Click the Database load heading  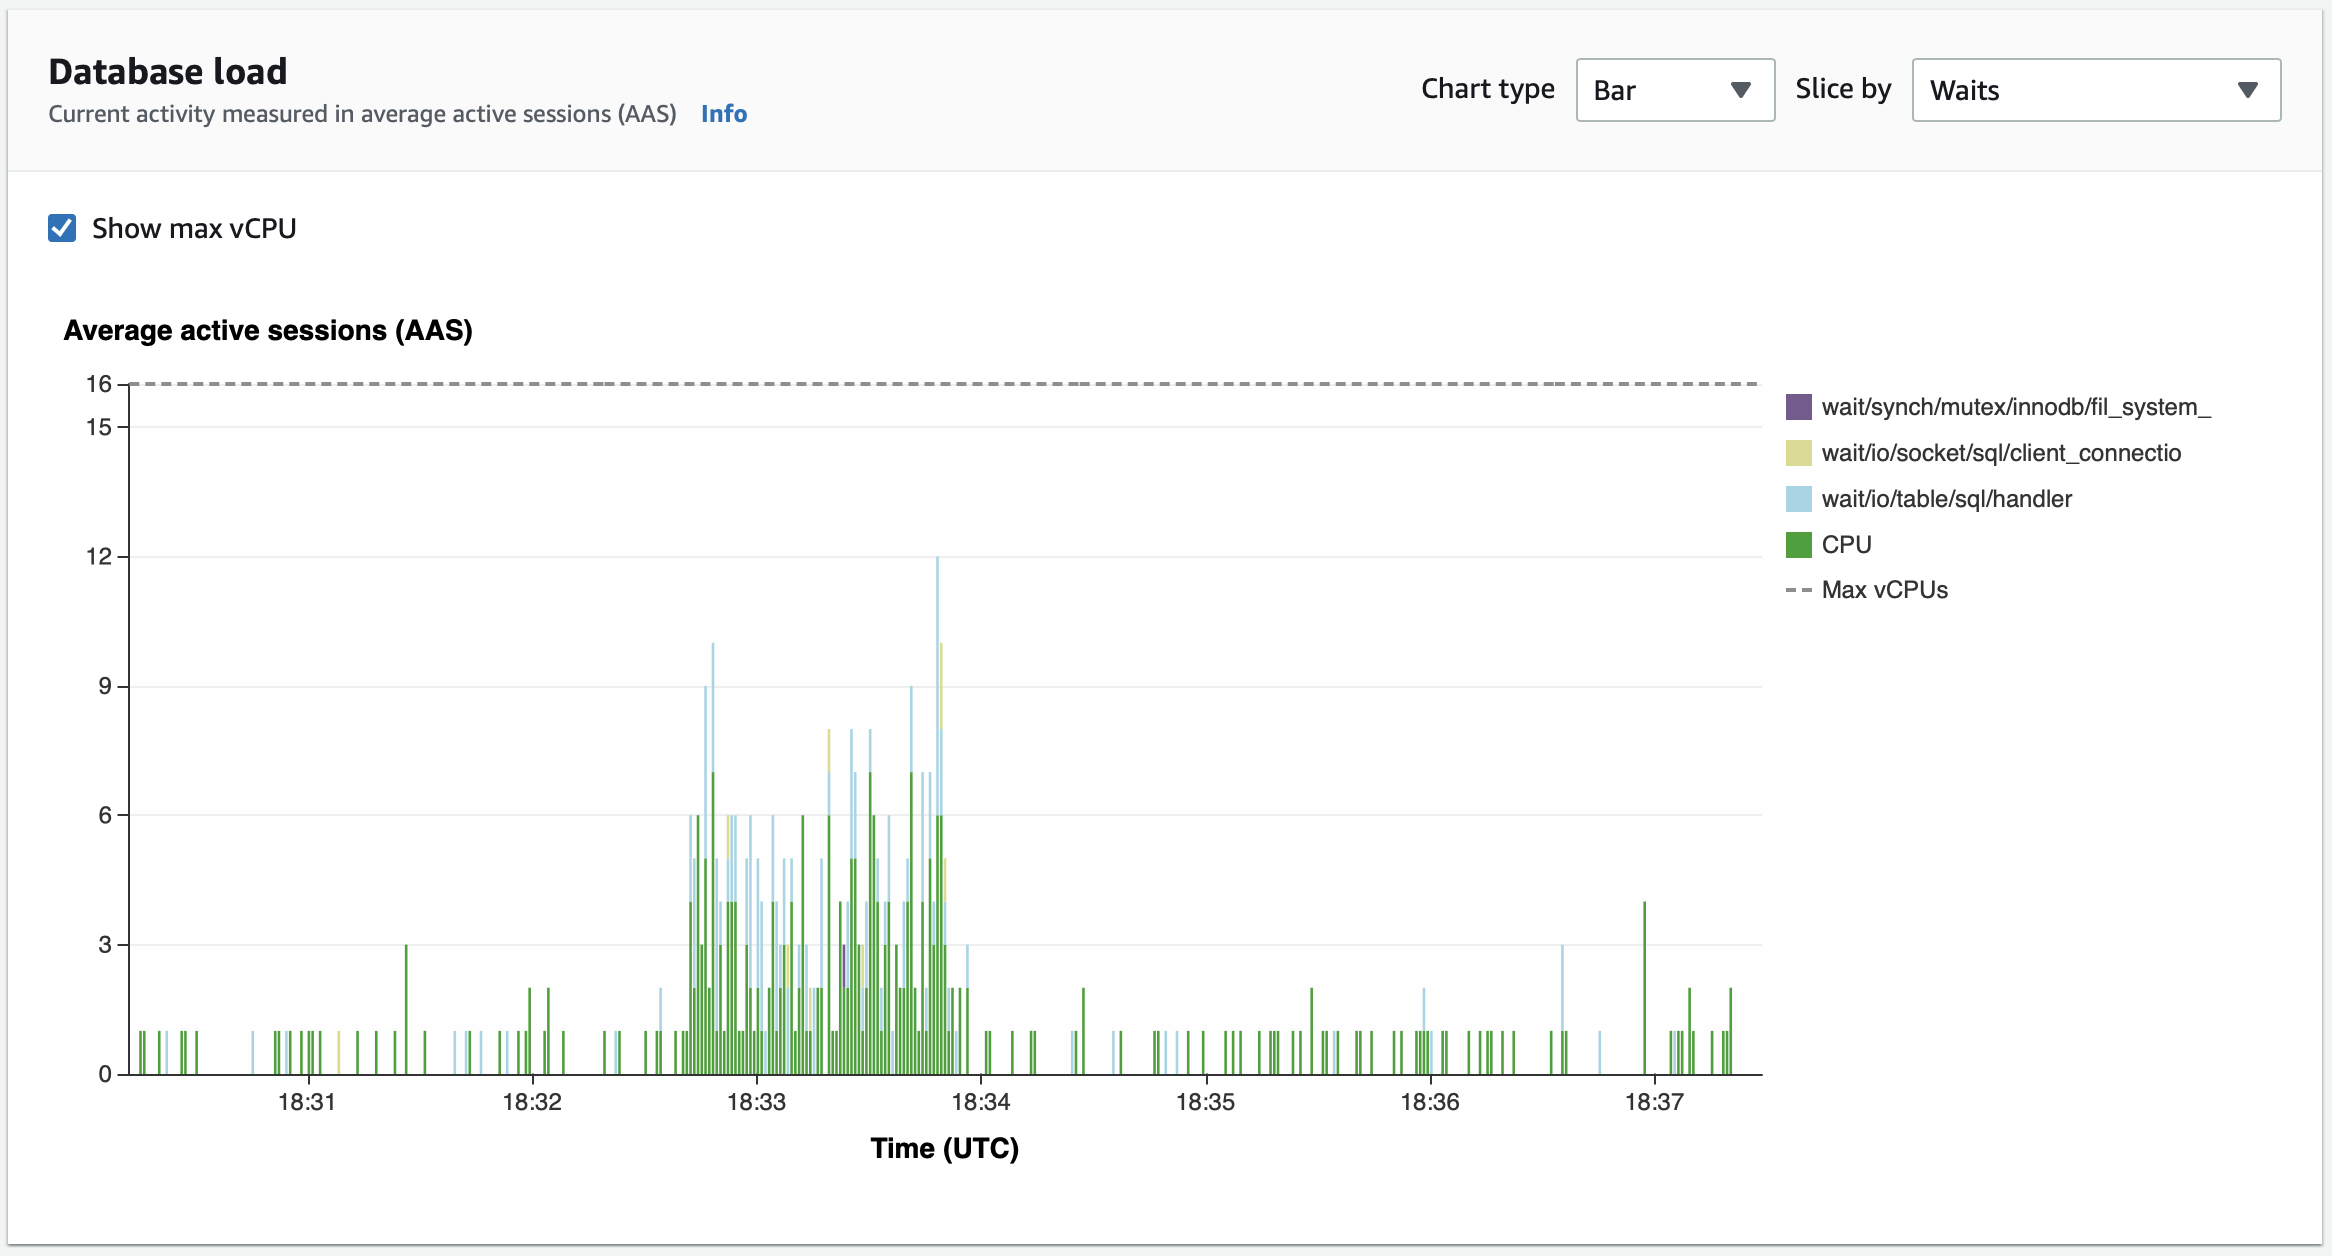tap(167, 70)
